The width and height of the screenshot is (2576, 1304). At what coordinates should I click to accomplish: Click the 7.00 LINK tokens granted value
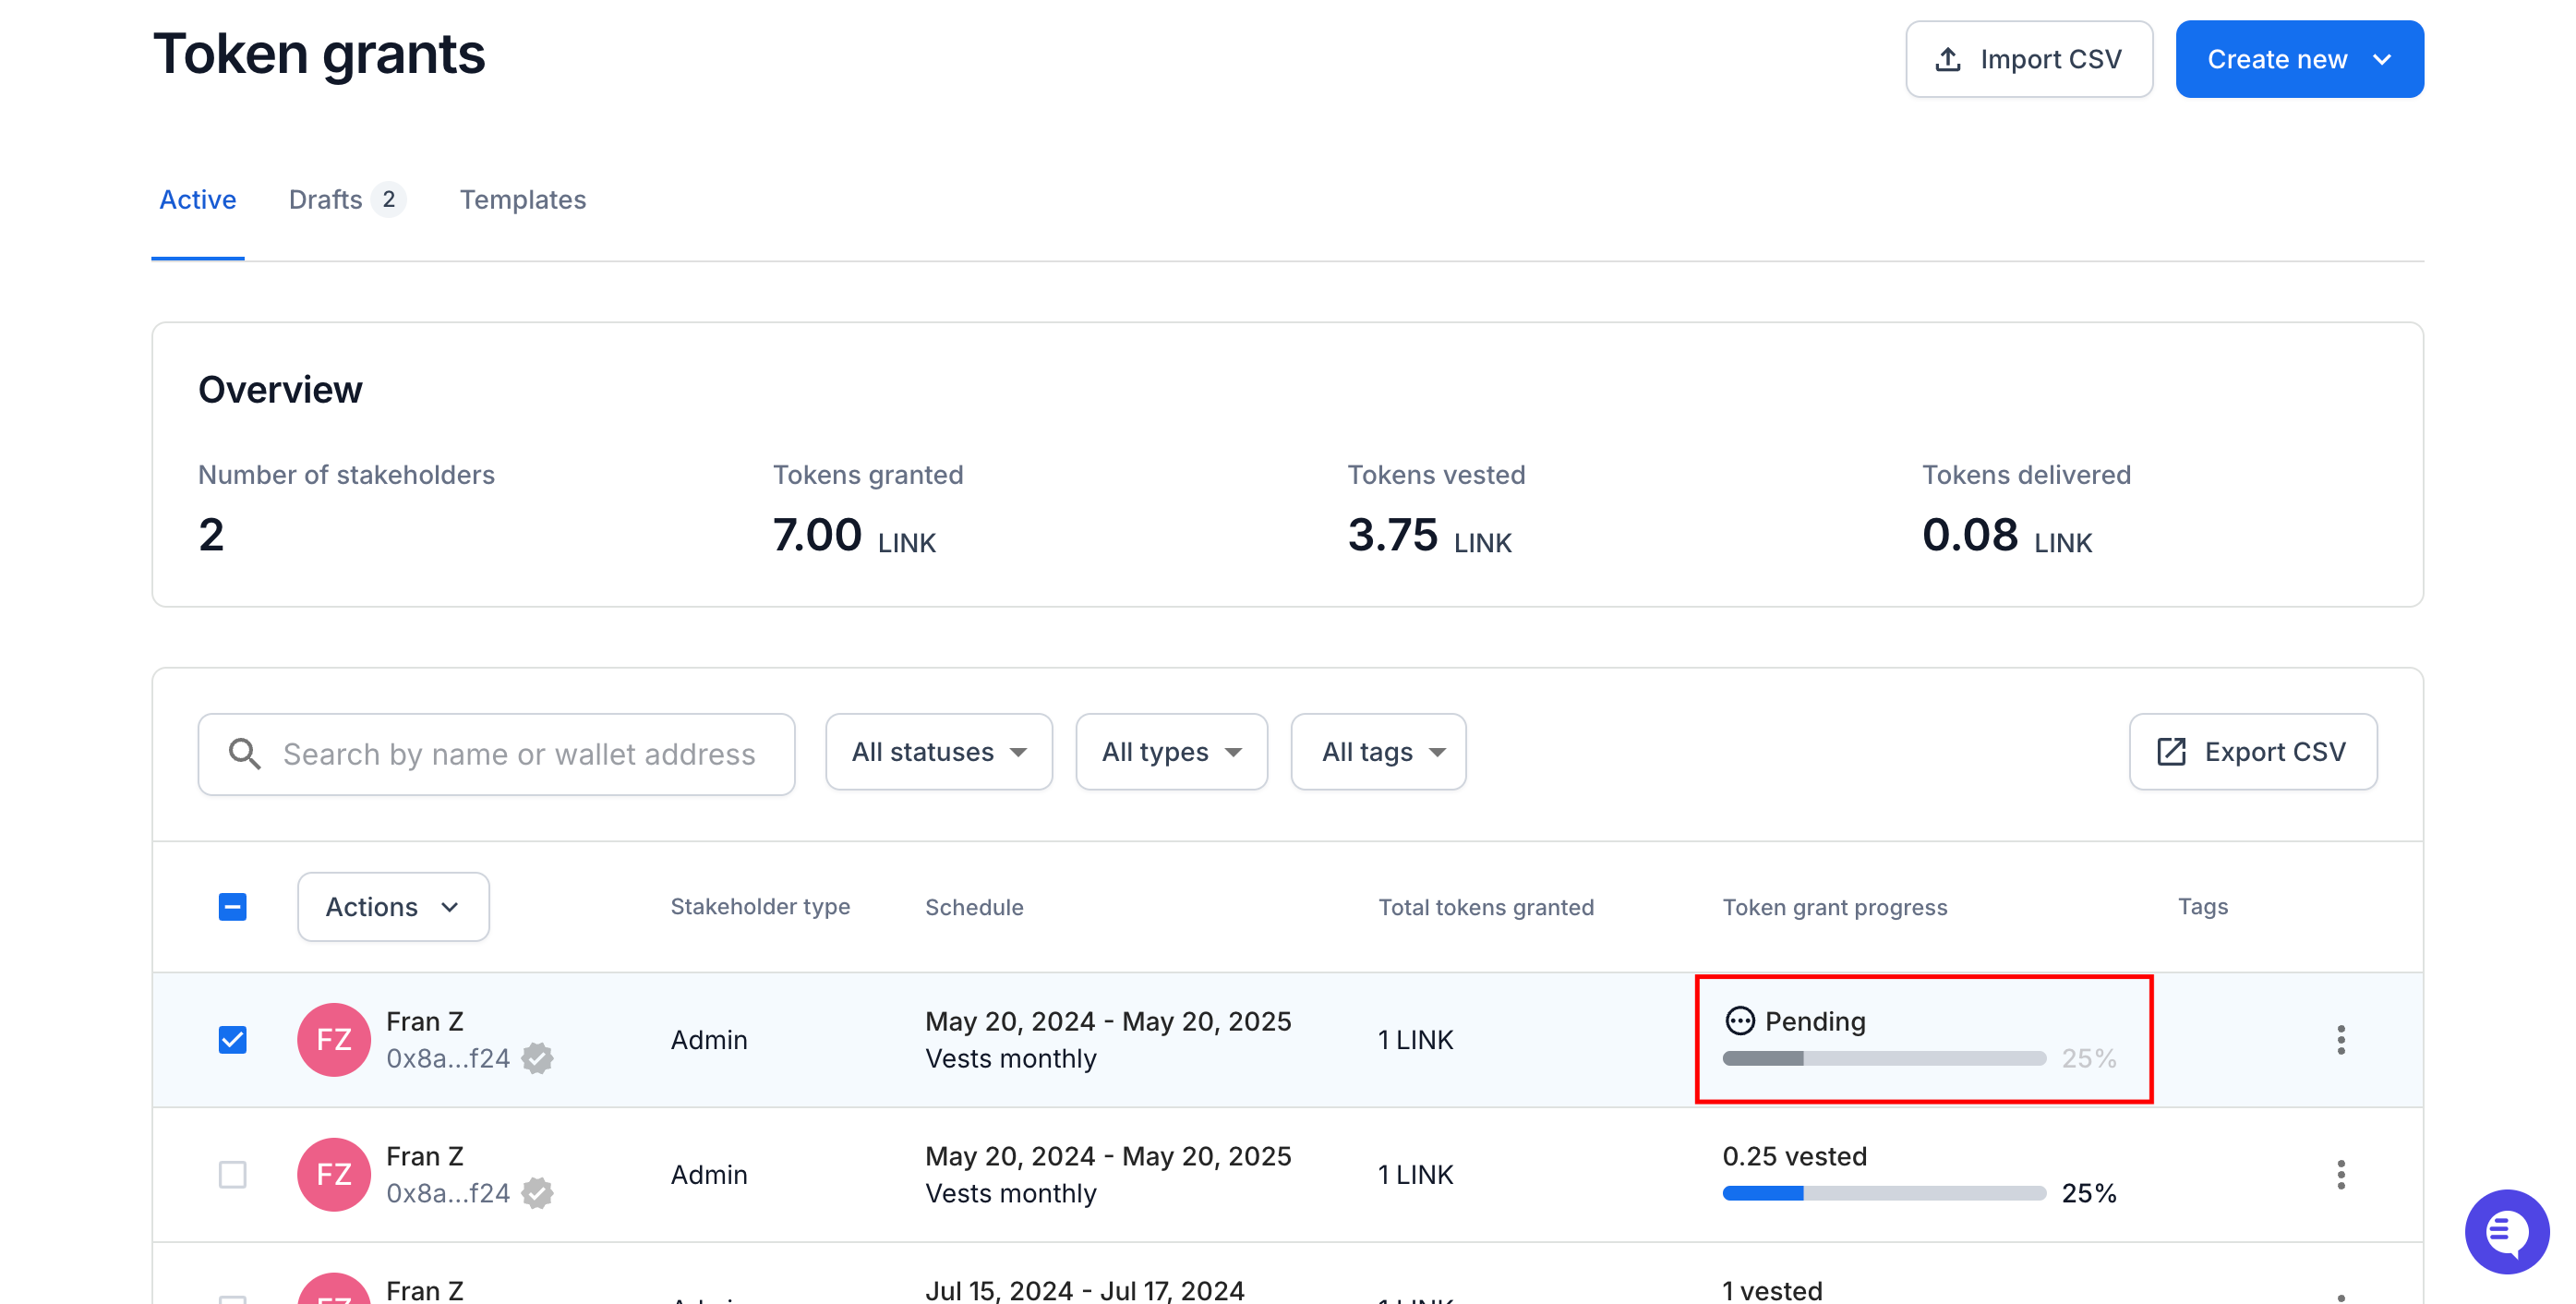(x=854, y=535)
